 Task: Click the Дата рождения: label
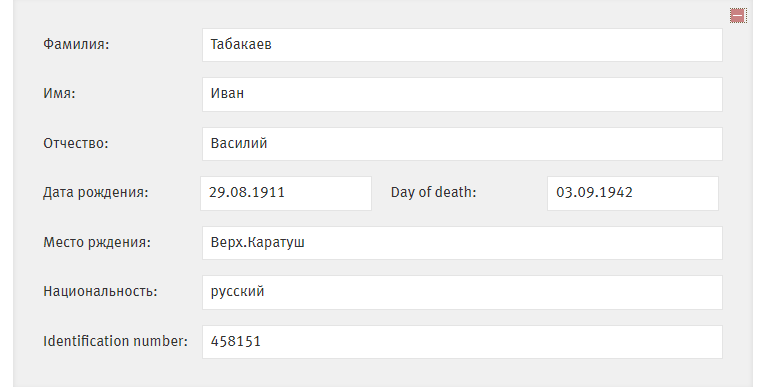pyautogui.click(x=96, y=193)
